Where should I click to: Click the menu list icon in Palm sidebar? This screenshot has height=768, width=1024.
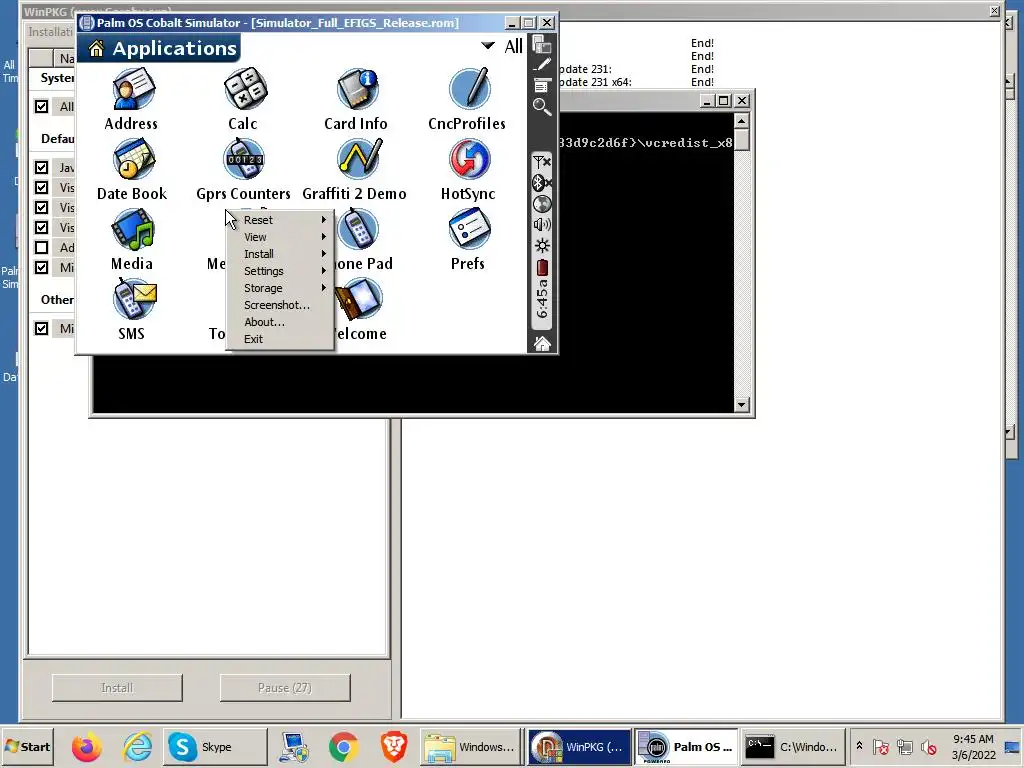pyautogui.click(x=541, y=86)
